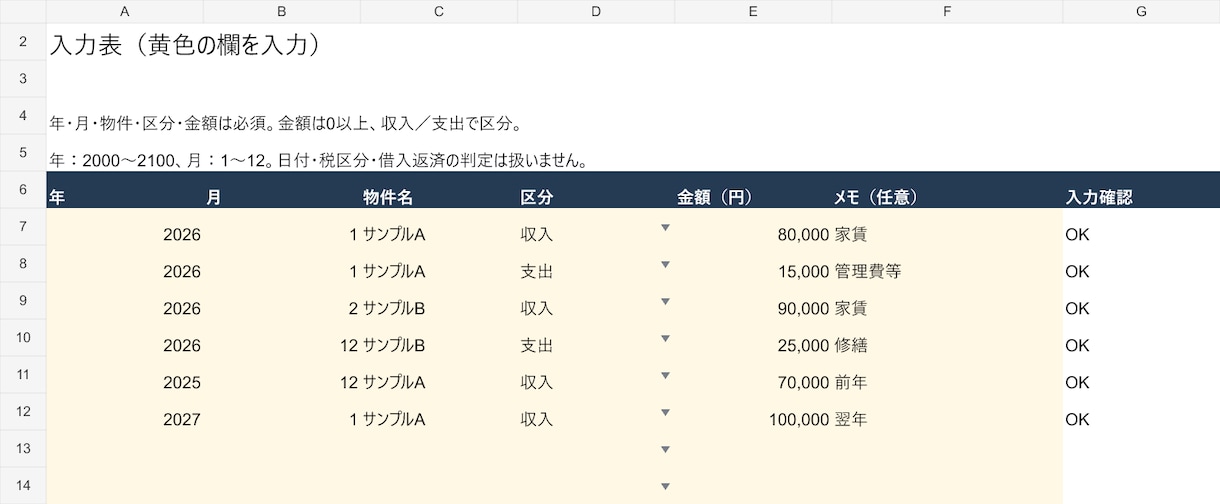
Task: Open the 区分 dropdown arrow in row 8
Action: coord(665,265)
